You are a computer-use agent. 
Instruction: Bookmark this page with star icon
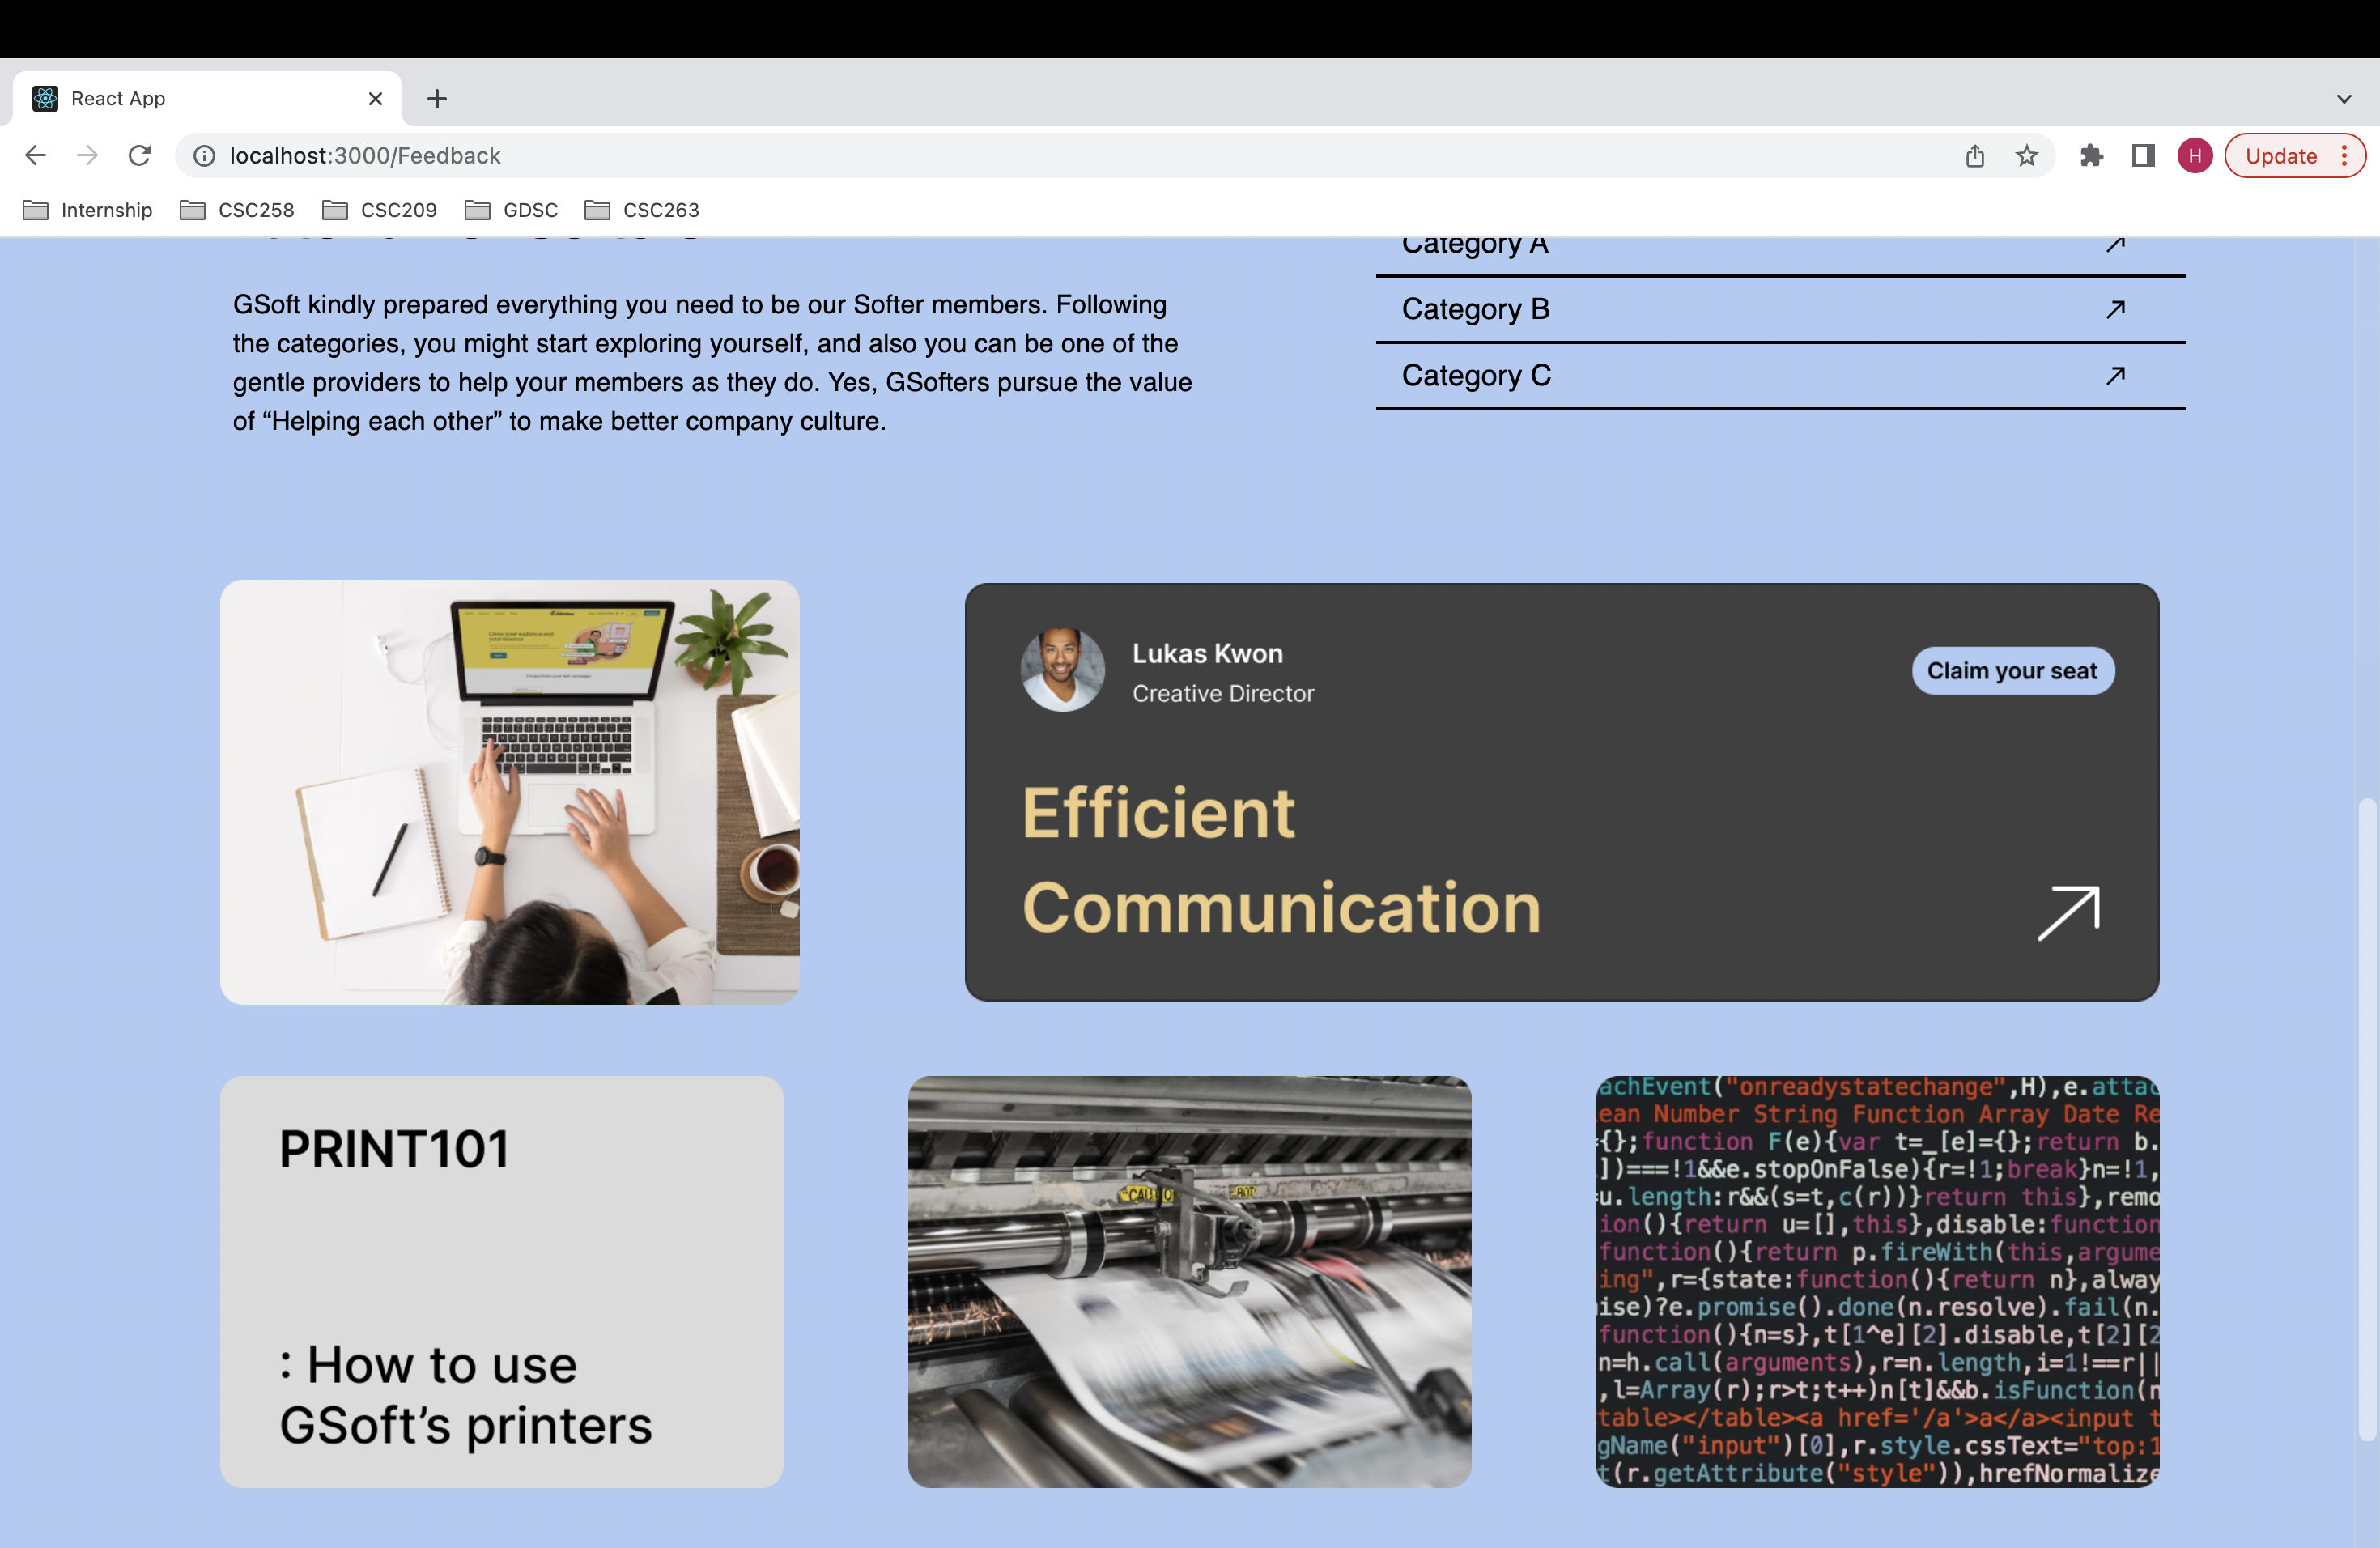coord(2027,156)
